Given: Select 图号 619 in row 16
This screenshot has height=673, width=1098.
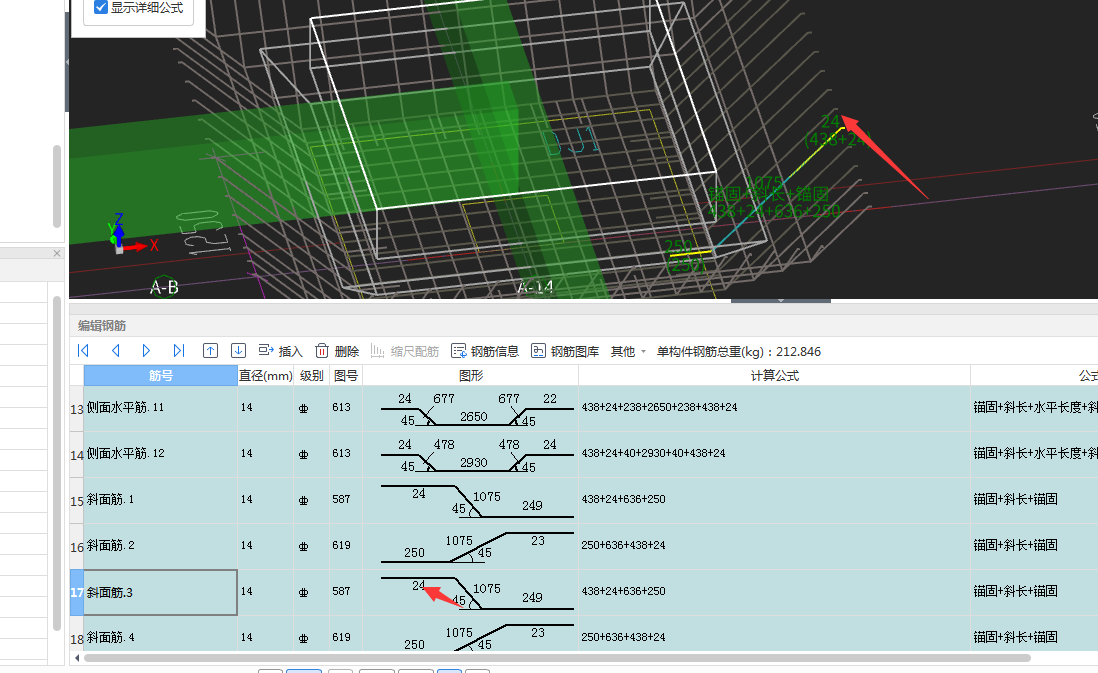Looking at the screenshot, I should 342,545.
